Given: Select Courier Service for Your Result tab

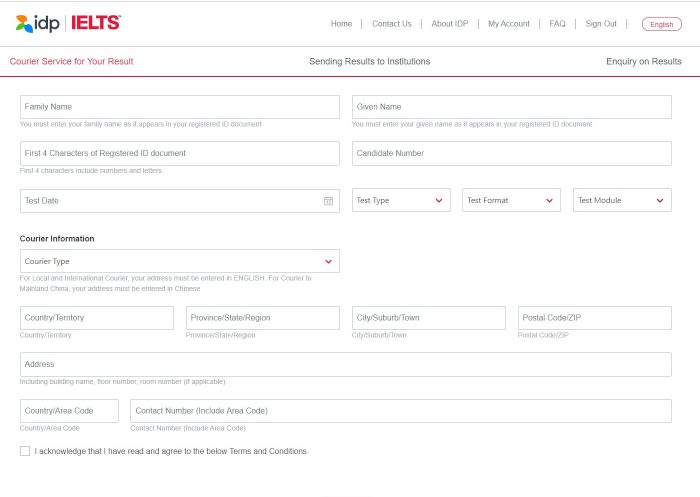Looking at the screenshot, I should click(71, 62).
